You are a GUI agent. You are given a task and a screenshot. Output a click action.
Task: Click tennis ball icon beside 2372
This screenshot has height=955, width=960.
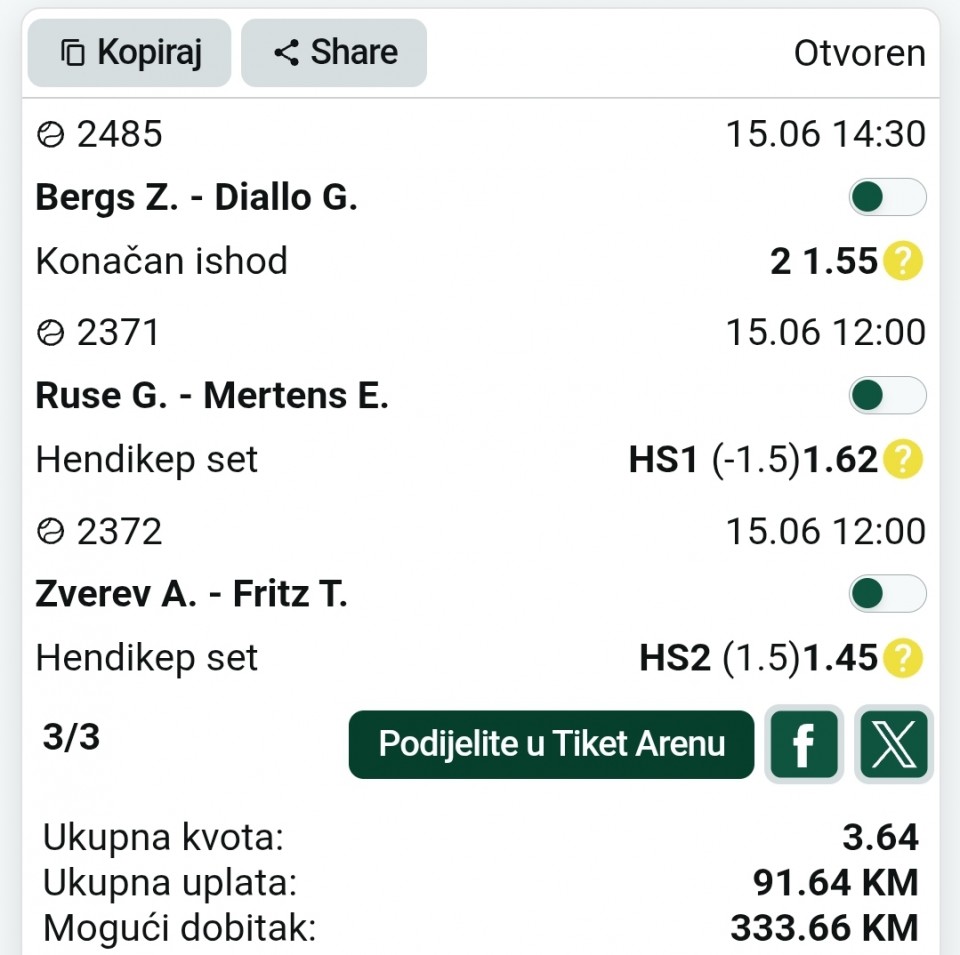50,531
